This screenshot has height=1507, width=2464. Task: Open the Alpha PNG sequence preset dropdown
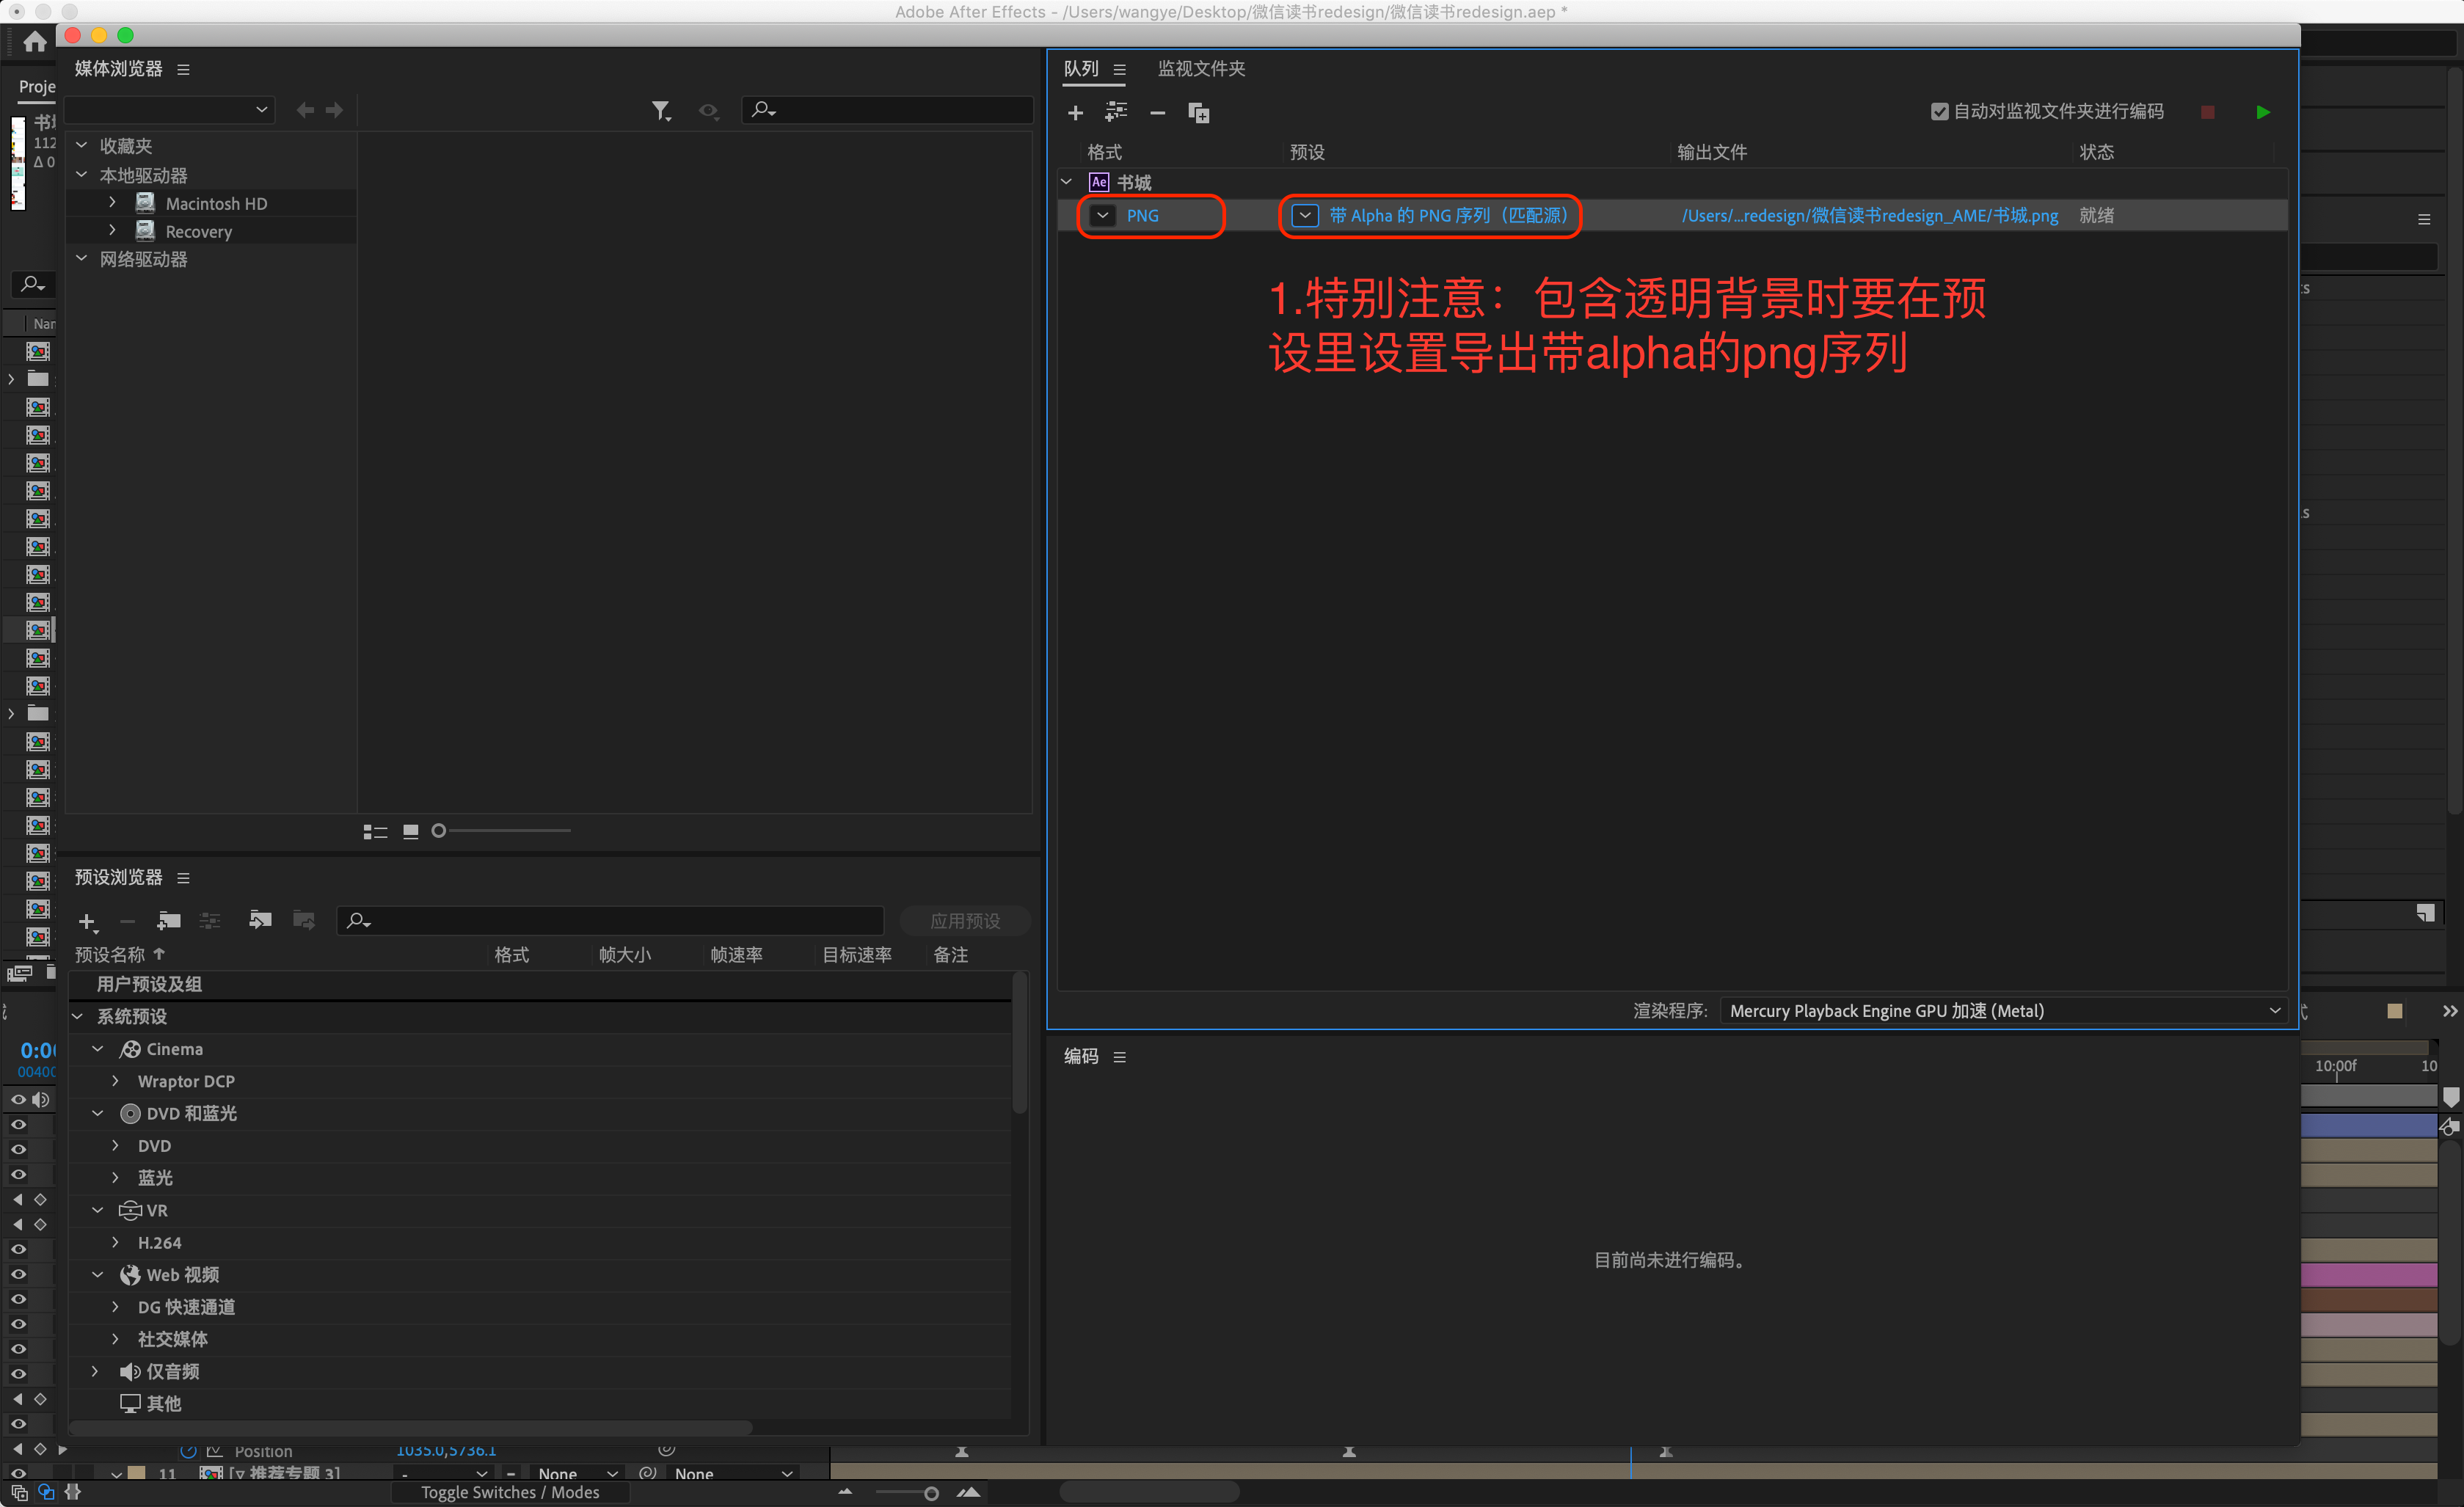pyautogui.click(x=1305, y=215)
